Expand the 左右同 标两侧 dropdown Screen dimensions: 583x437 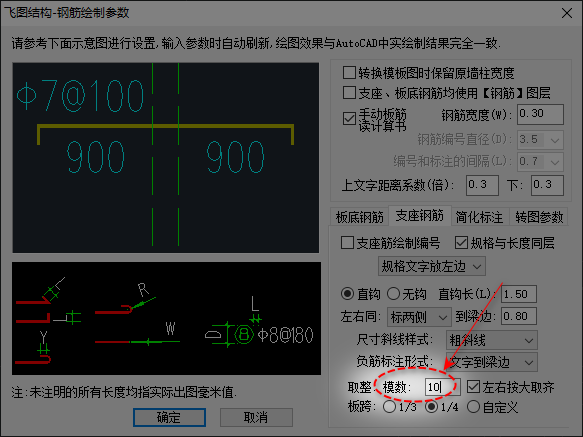(419, 317)
